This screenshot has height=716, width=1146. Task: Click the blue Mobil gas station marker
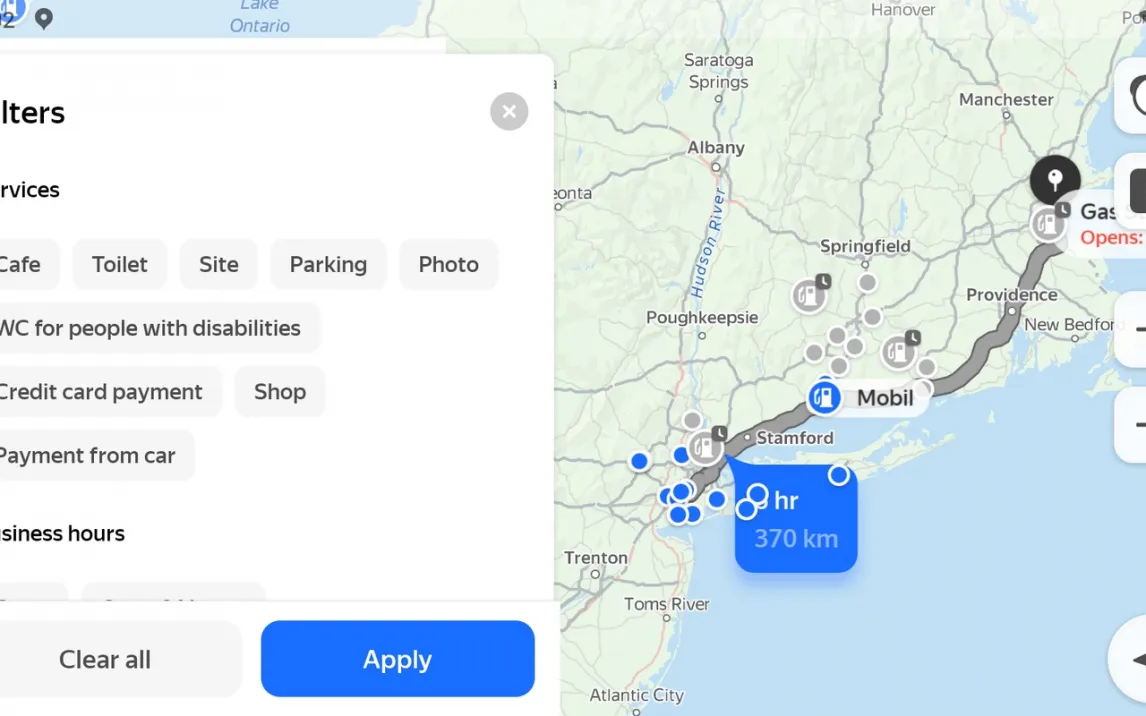pyautogui.click(x=824, y=397)
